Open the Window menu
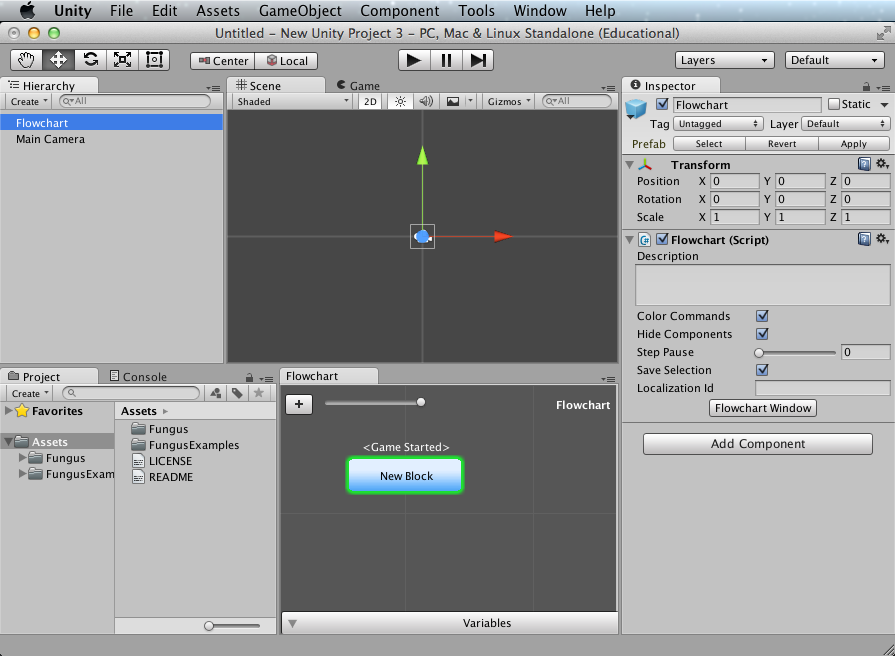This screenshot has width=895, height=656. [x=539, y=11]
